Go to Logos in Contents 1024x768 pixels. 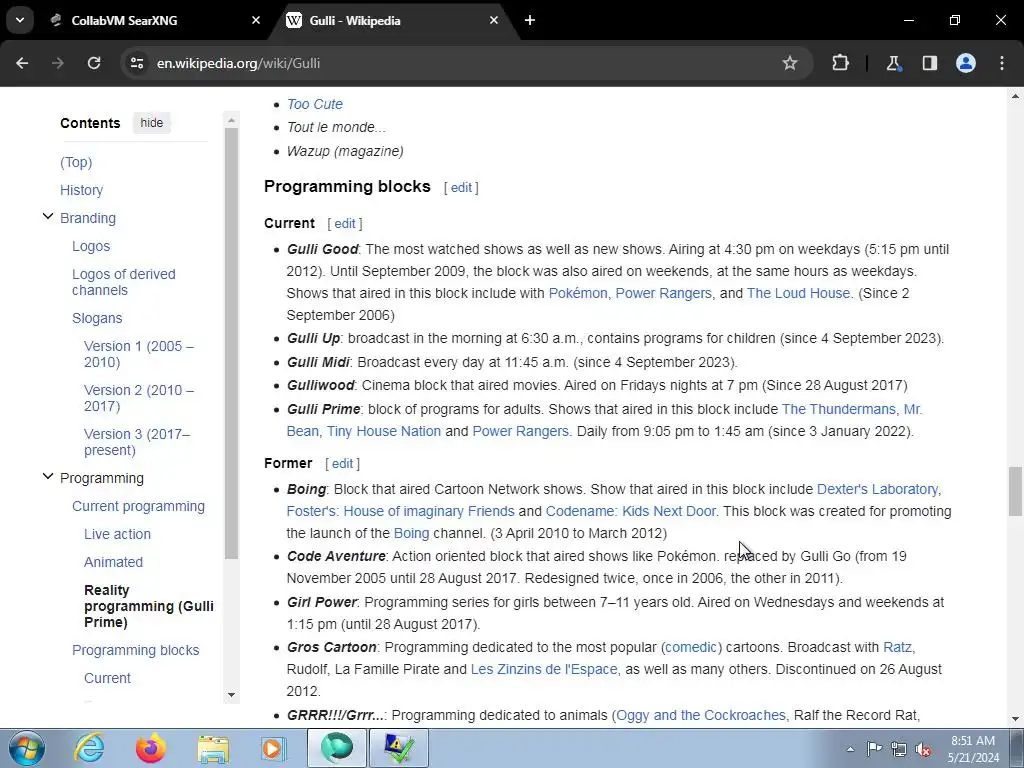[91, 246]
